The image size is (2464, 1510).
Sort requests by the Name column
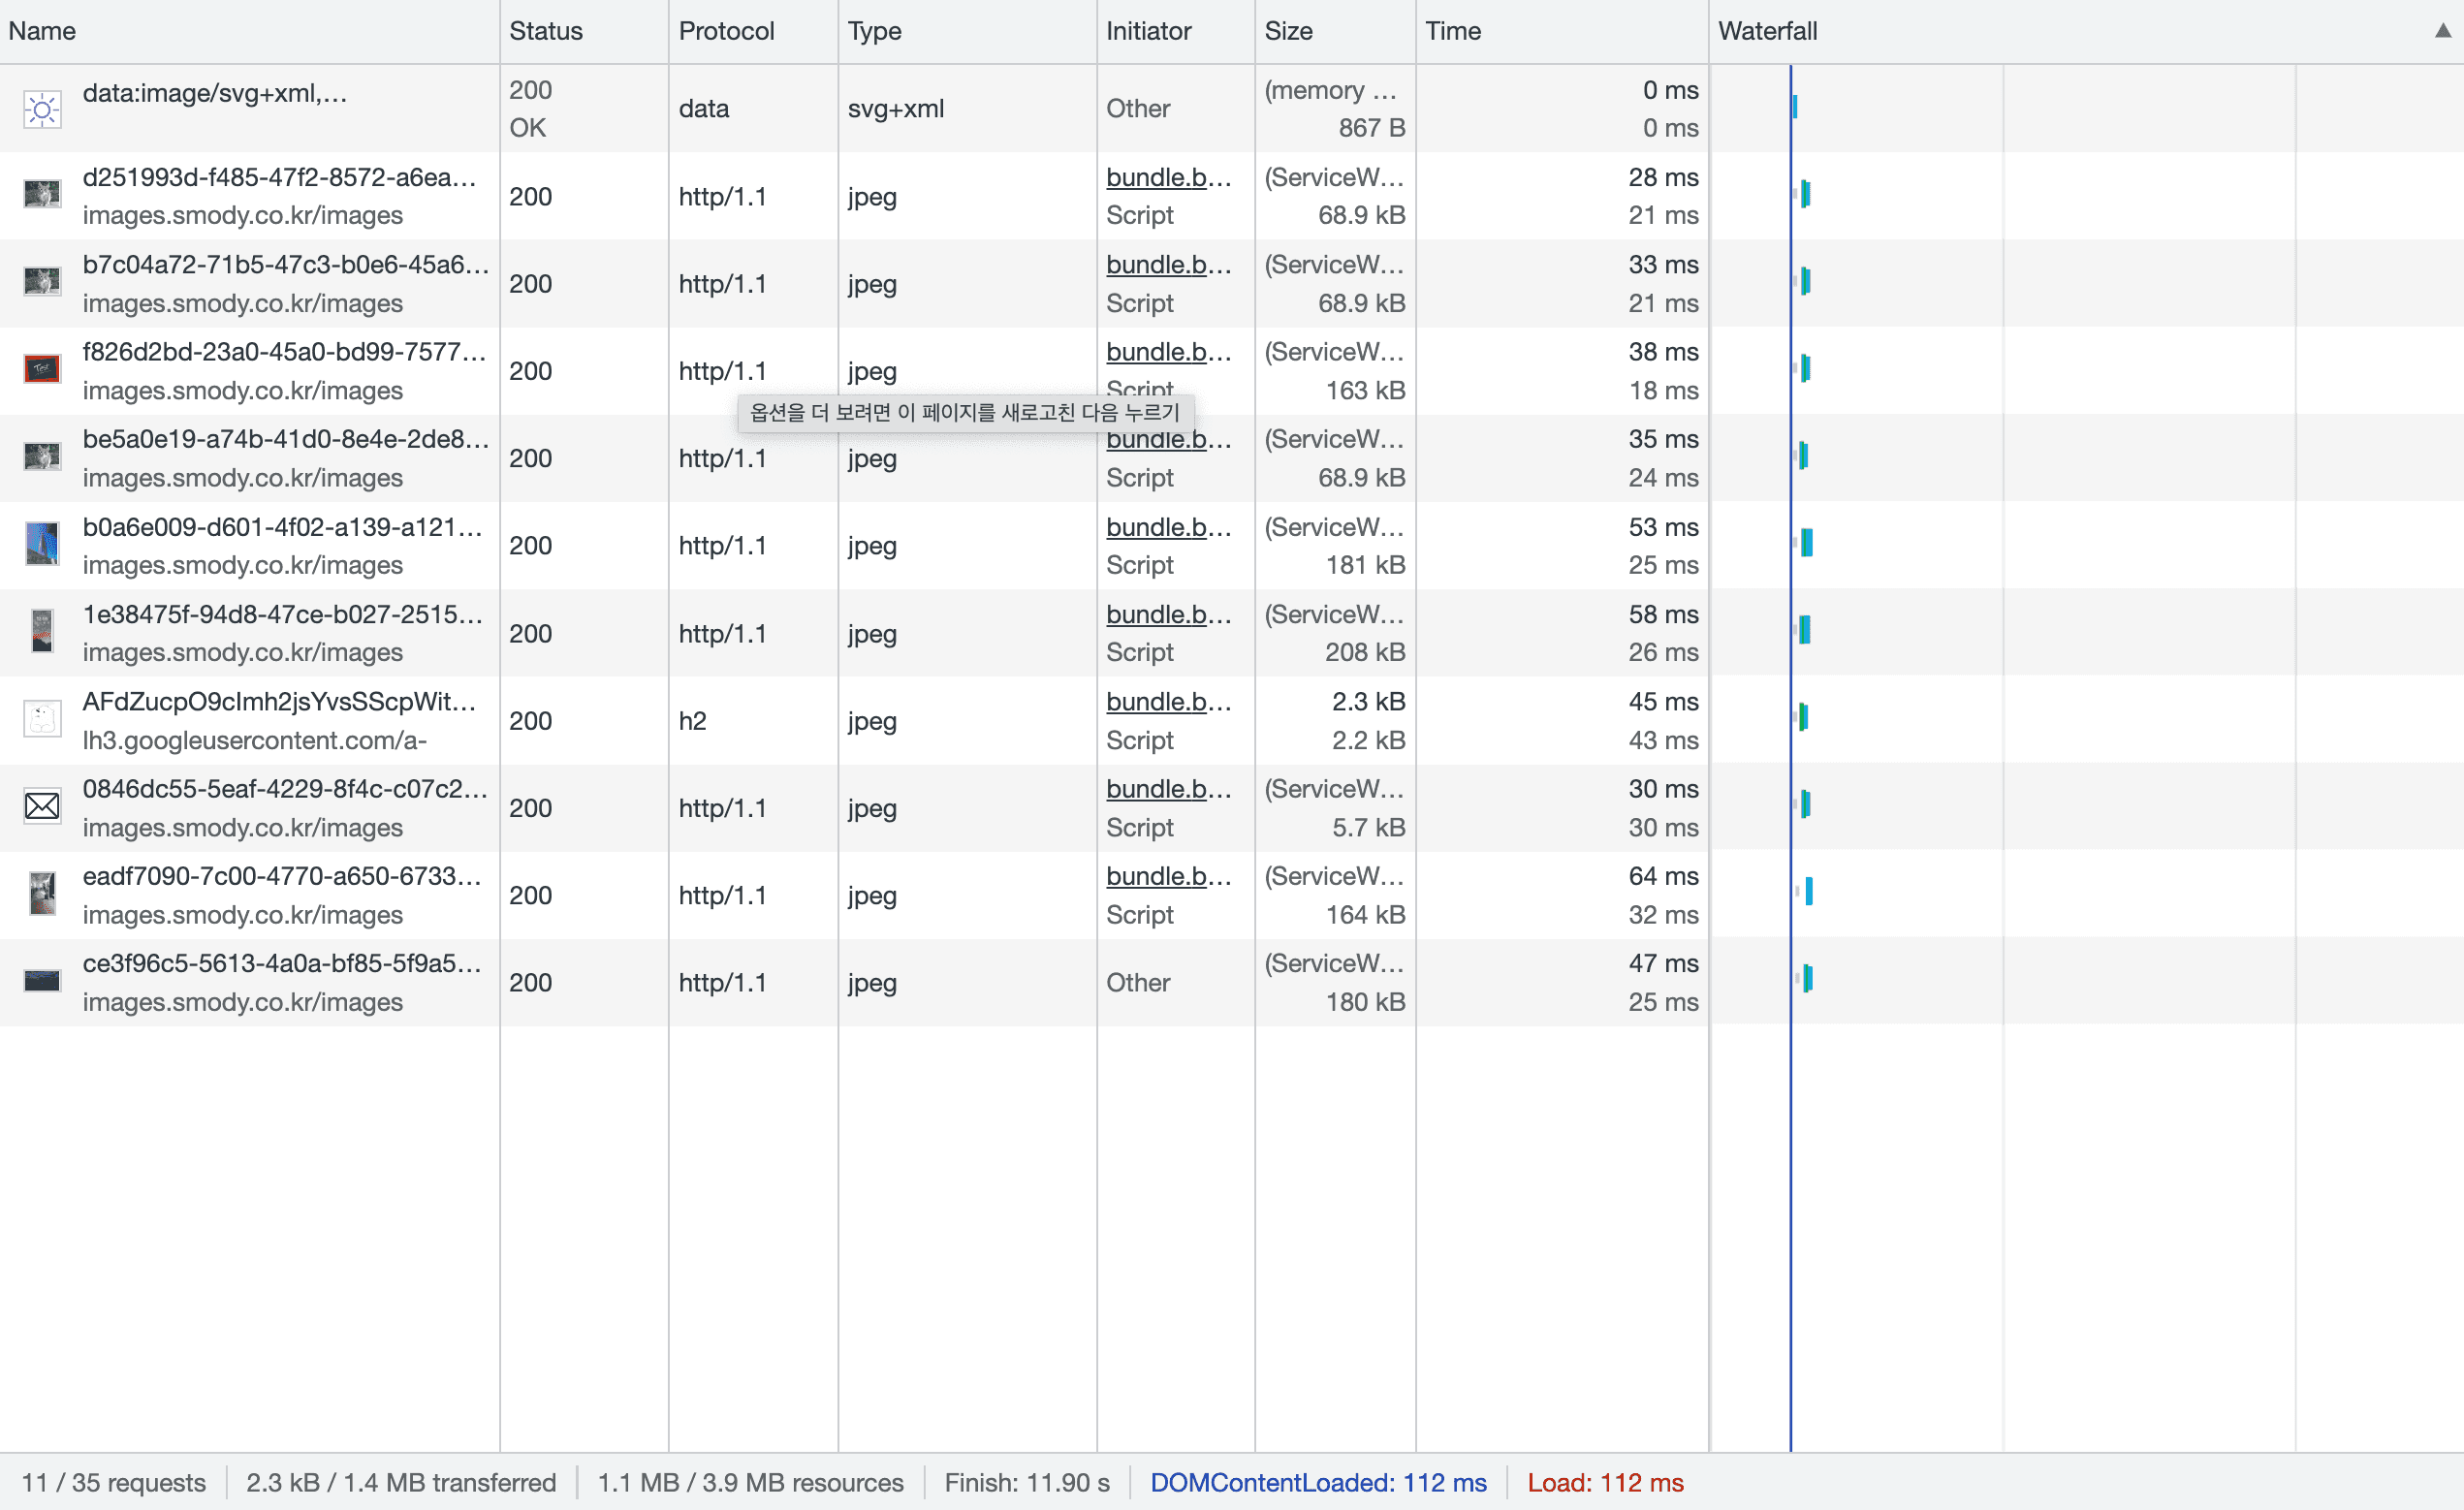[x=42, y=31]
